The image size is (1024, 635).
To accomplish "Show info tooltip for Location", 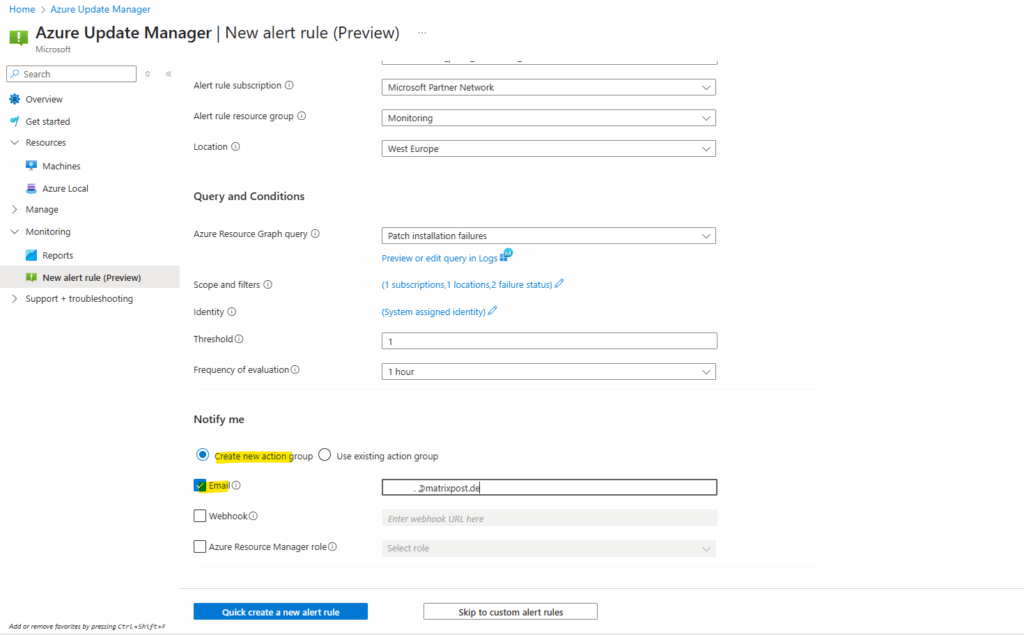I will coord(236,147).
